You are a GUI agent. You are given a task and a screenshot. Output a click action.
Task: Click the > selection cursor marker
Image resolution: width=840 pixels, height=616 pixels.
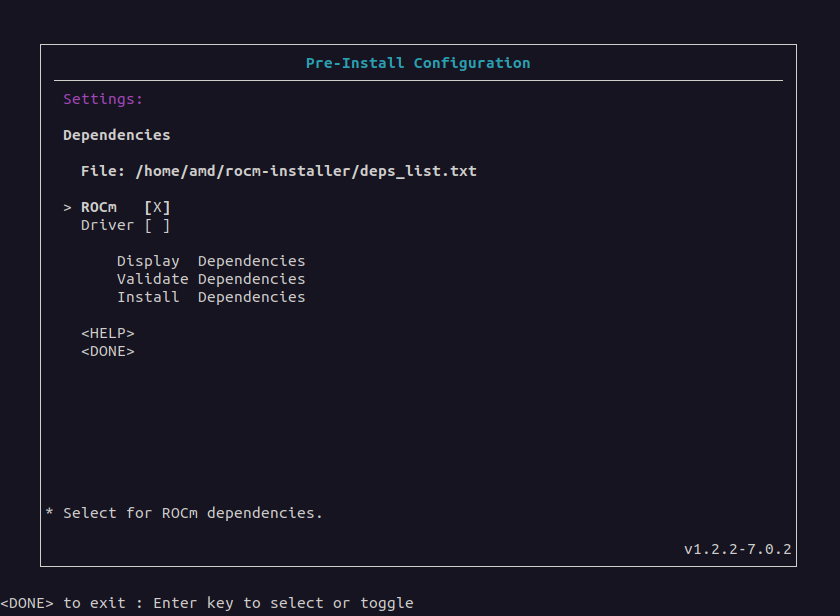click(67, 207)
